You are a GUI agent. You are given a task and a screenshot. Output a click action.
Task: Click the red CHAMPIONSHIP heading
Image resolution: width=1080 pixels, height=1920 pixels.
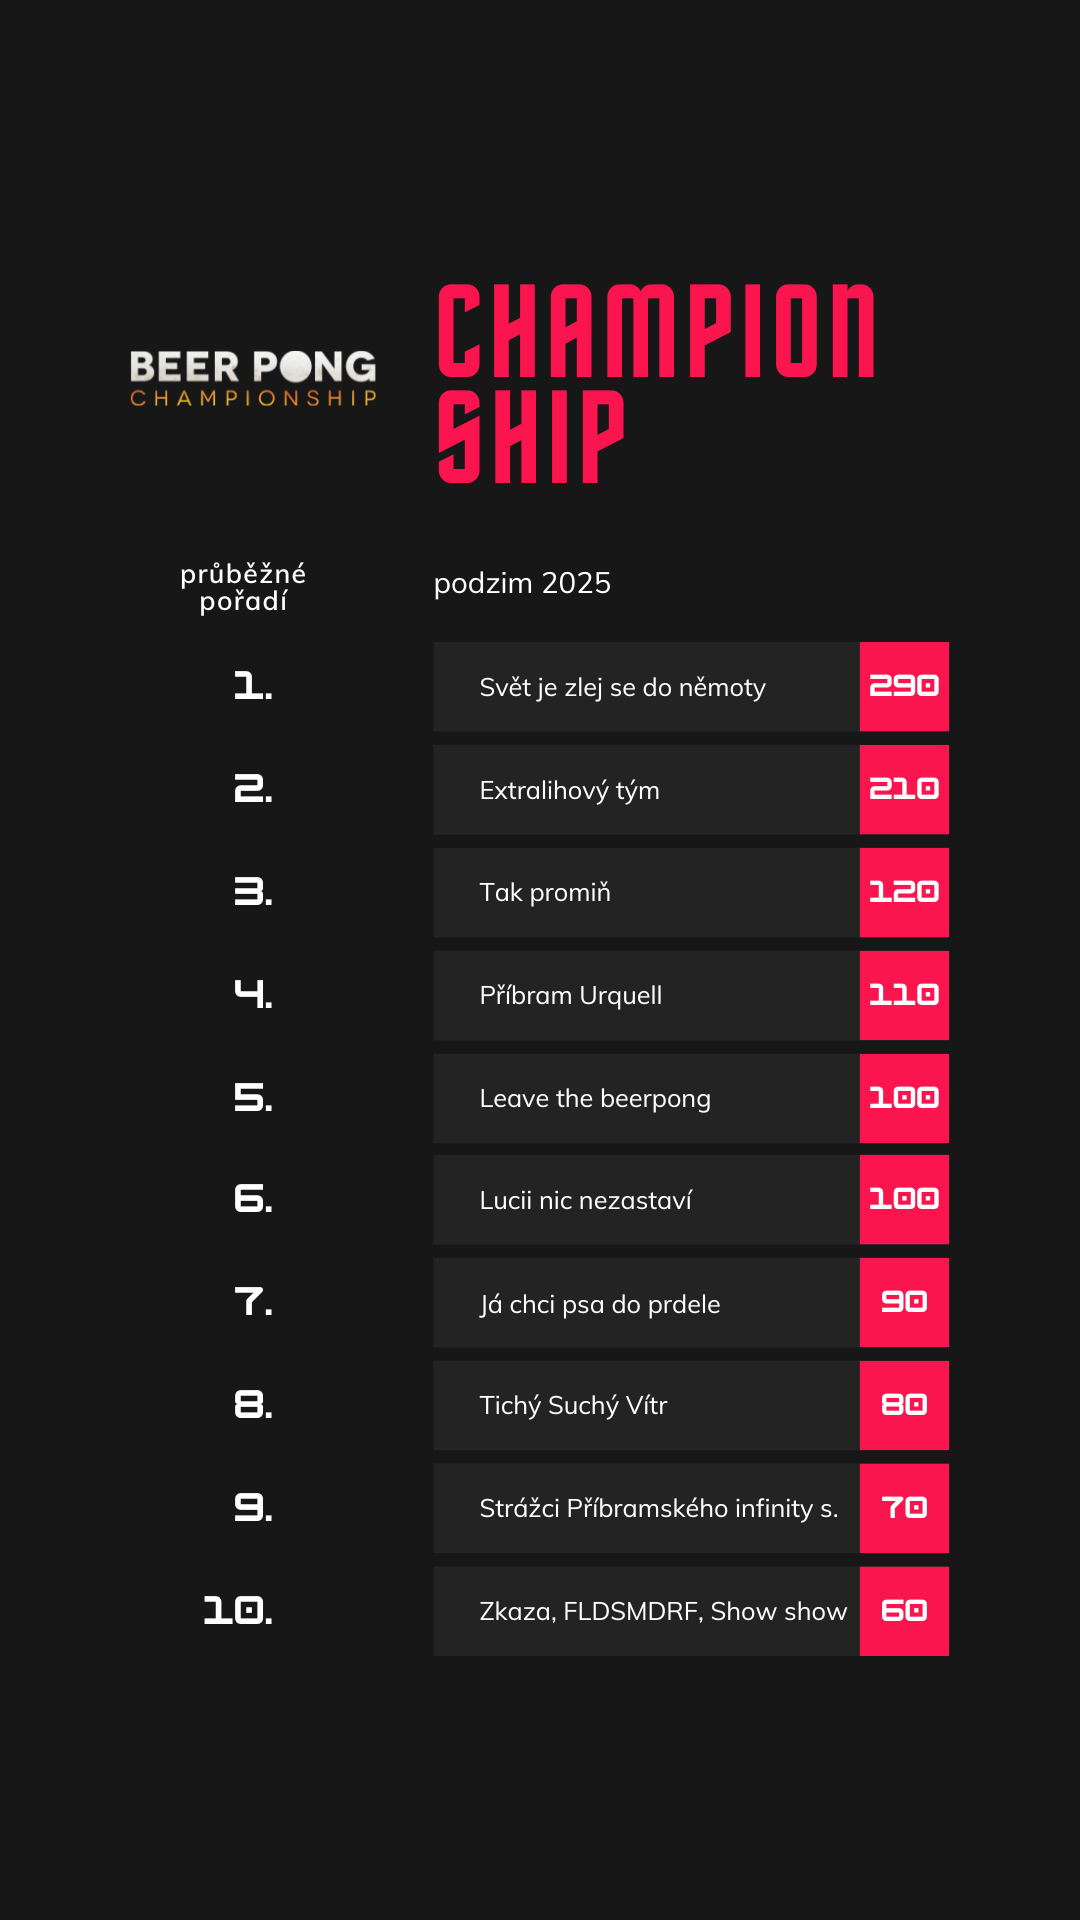655,383
